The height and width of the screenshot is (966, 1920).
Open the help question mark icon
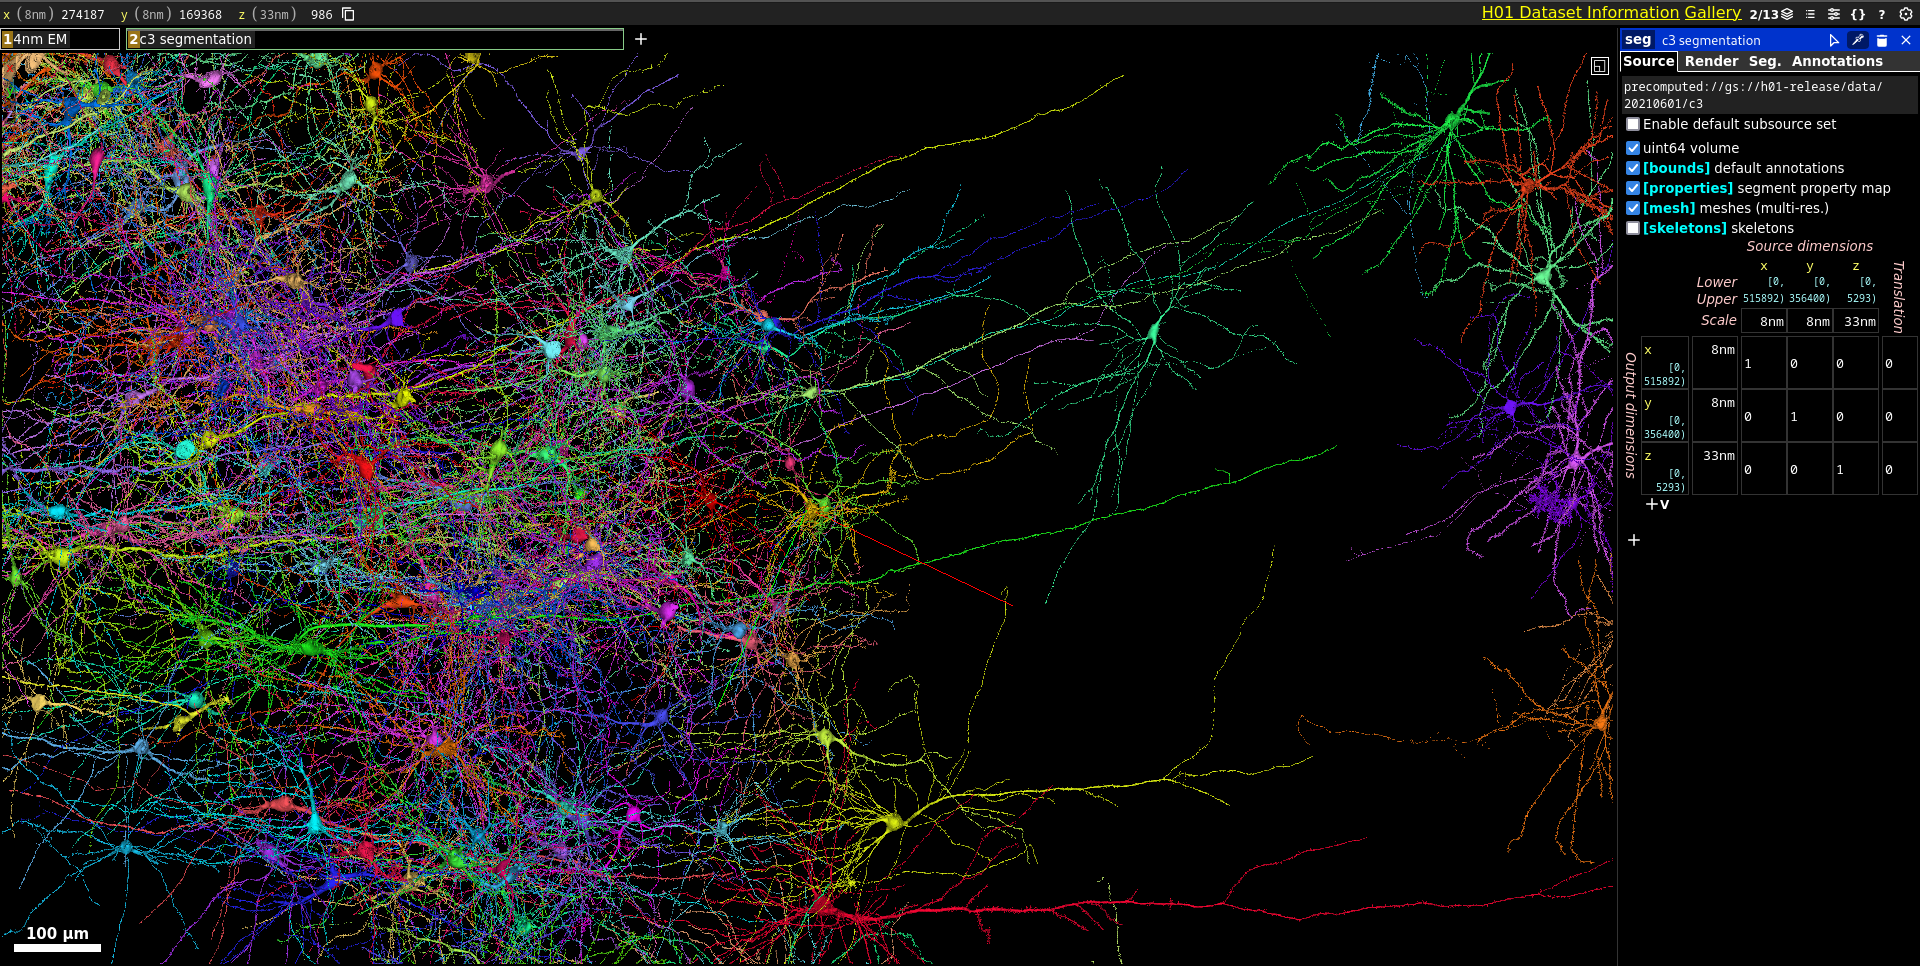point(1882,14)
